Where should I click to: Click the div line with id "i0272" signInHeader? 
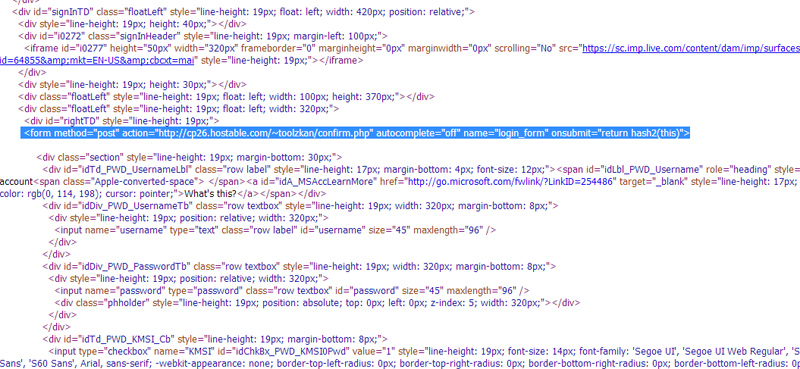[203, 36]
